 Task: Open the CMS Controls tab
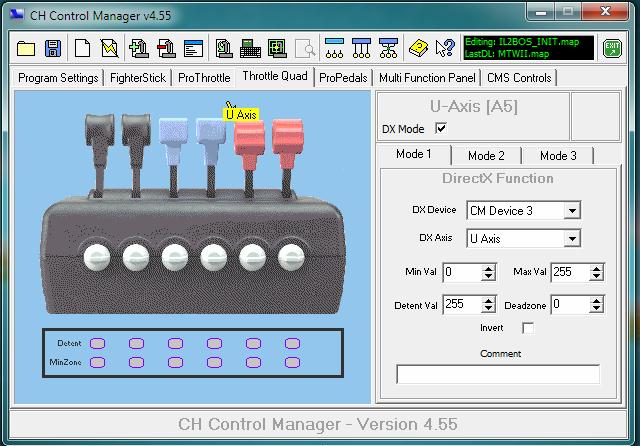coord(519,78)
